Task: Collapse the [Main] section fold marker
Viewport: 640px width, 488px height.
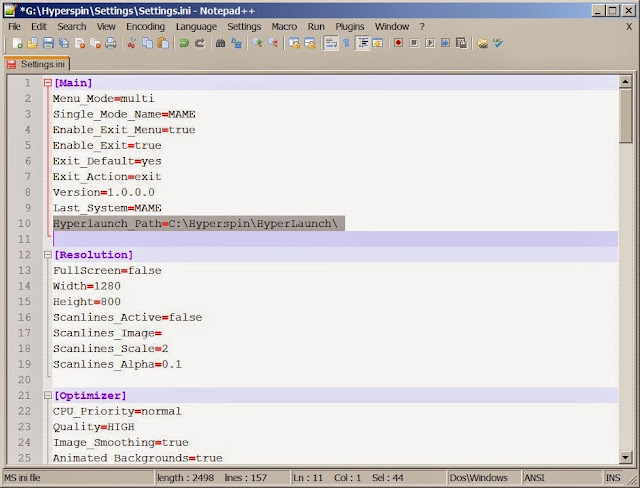Action: click(x=47, y=83)
